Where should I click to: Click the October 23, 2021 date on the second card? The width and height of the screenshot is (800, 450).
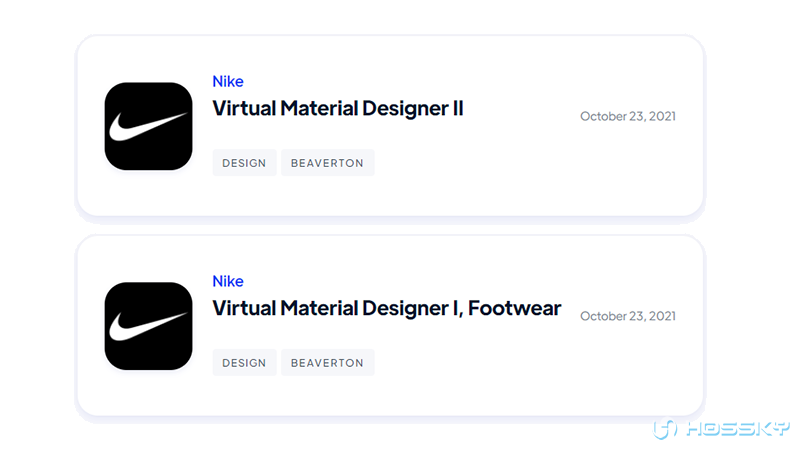point(628,316)
